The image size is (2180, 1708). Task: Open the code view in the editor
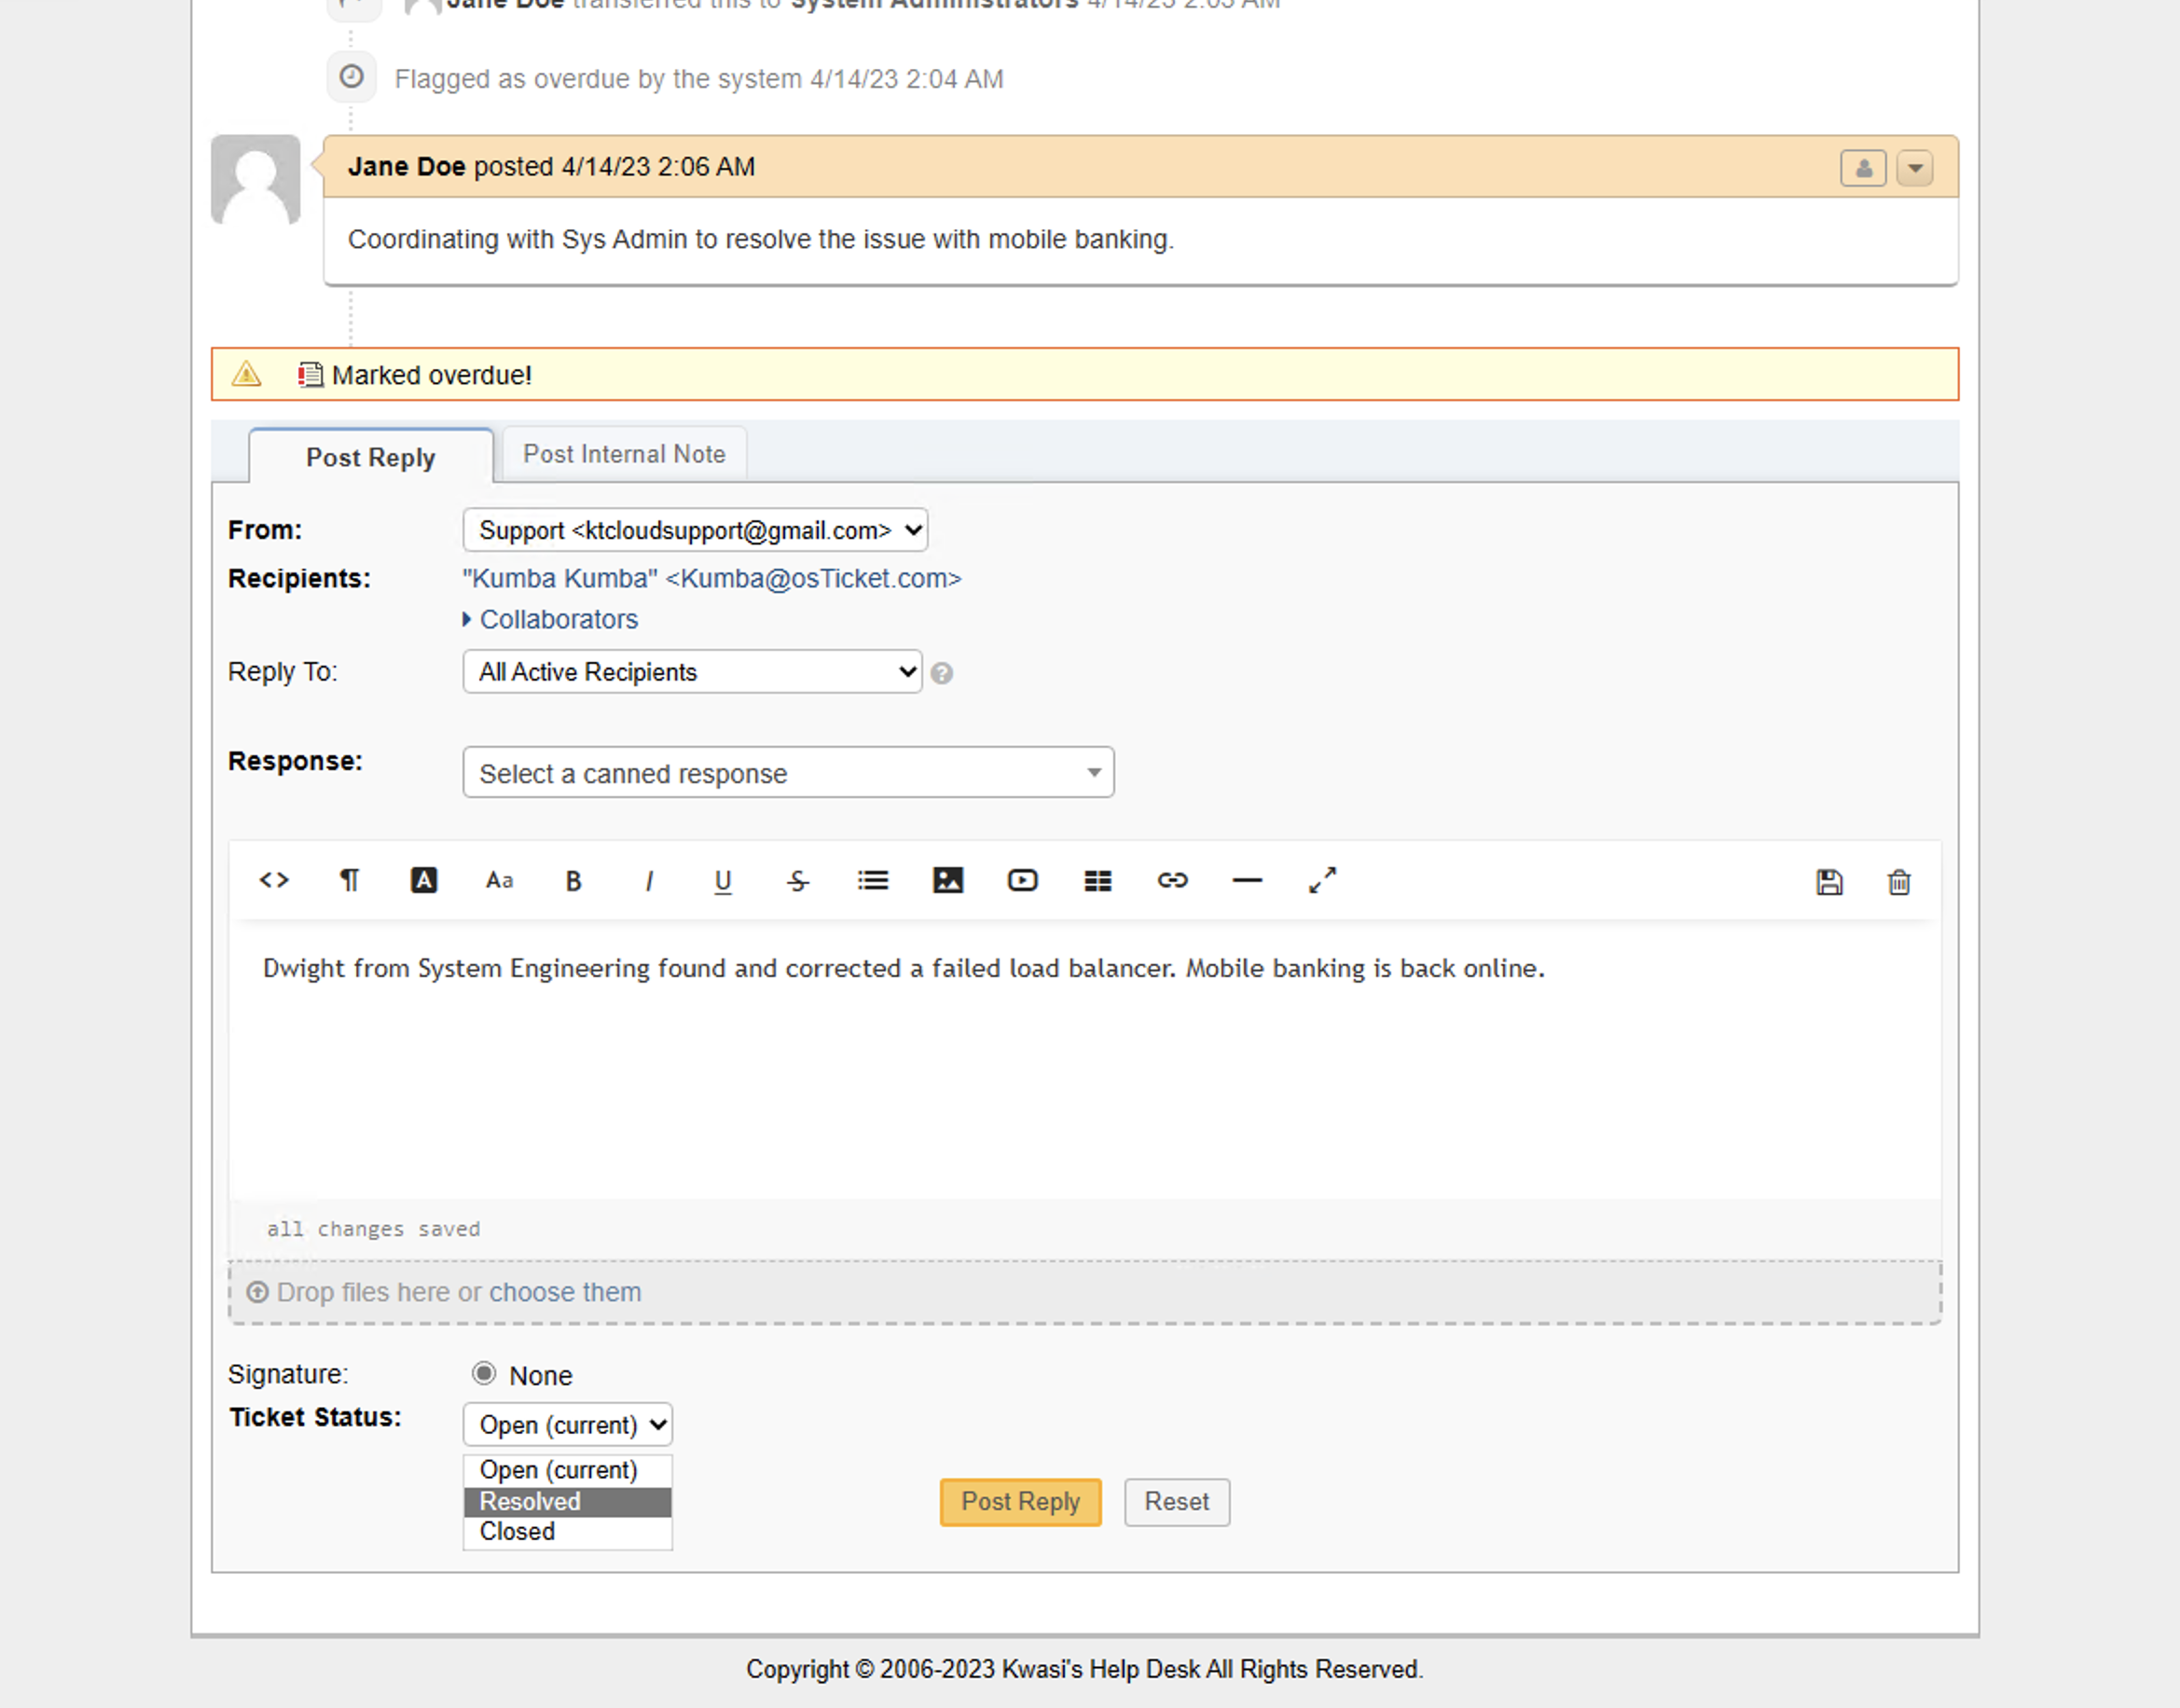274,880
